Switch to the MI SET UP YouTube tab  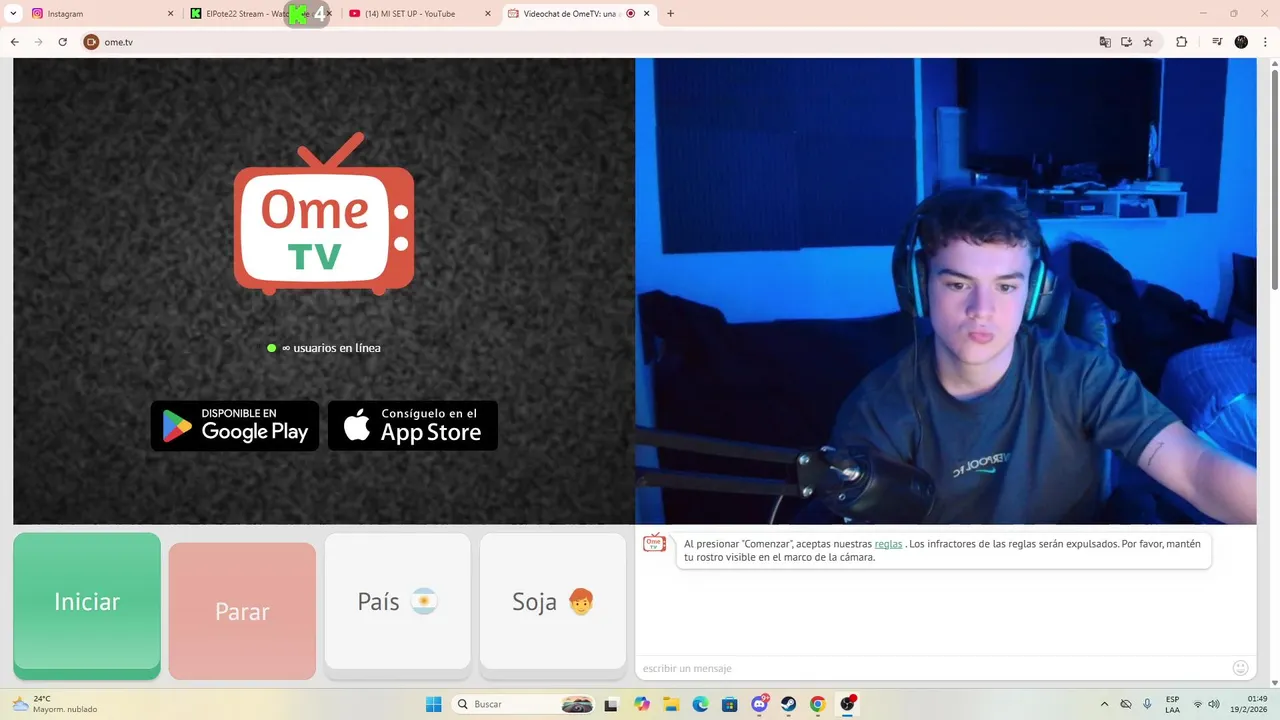(x=410, y=14)
